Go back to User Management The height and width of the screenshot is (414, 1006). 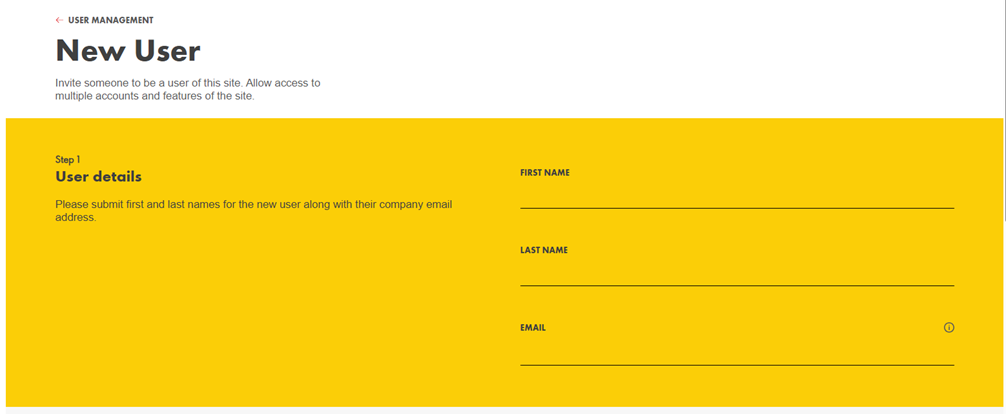pyautogui.click(x=110, y=20)
